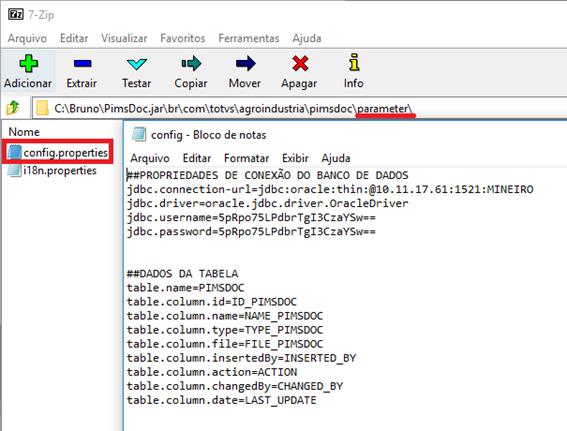Screen dimensions: 567x431
Task: Click the jdbc.username line
Action: [251, 217]
